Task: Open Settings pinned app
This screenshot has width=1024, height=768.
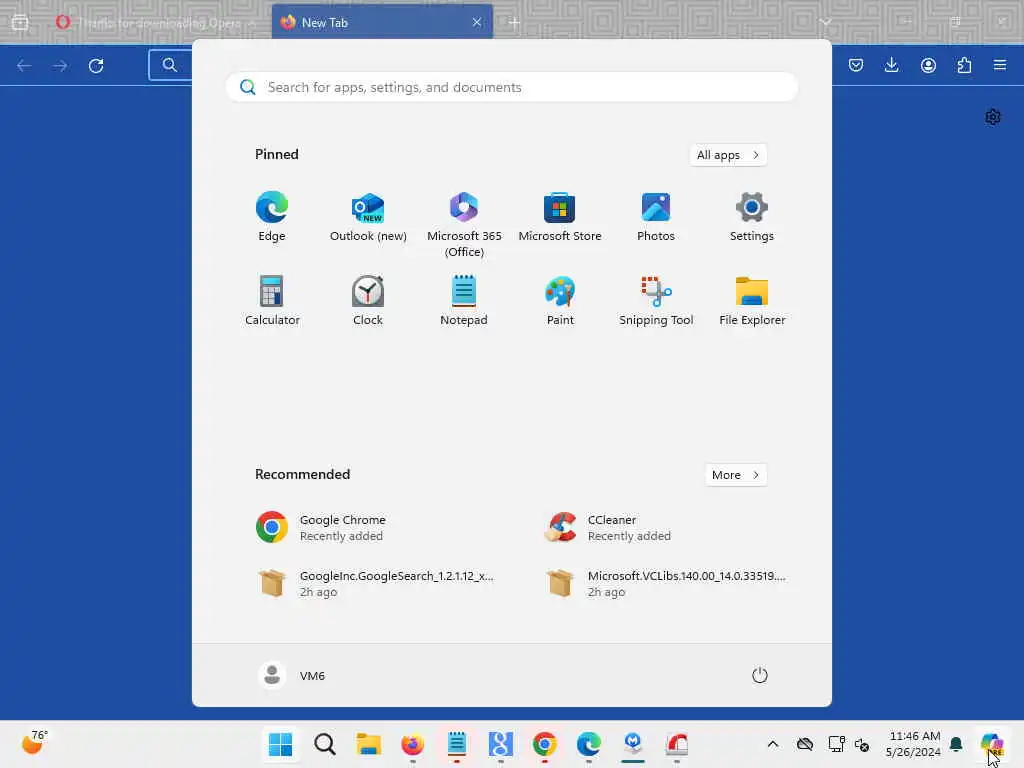Action: tap(752, 217)
